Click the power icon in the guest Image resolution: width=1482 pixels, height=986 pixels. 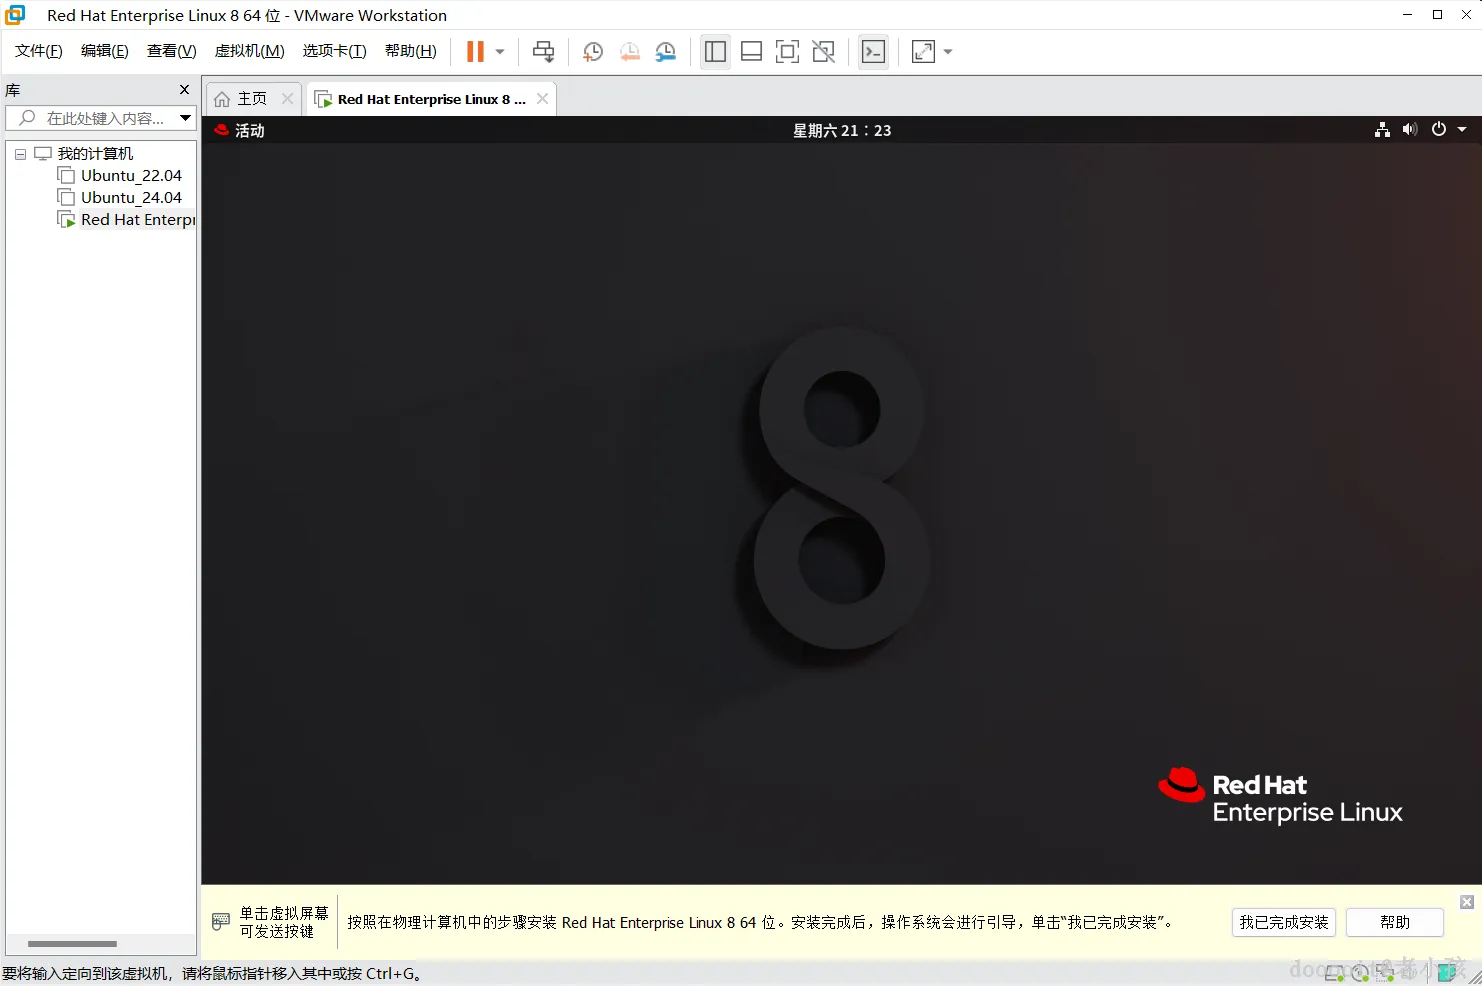click(1438, 129)
